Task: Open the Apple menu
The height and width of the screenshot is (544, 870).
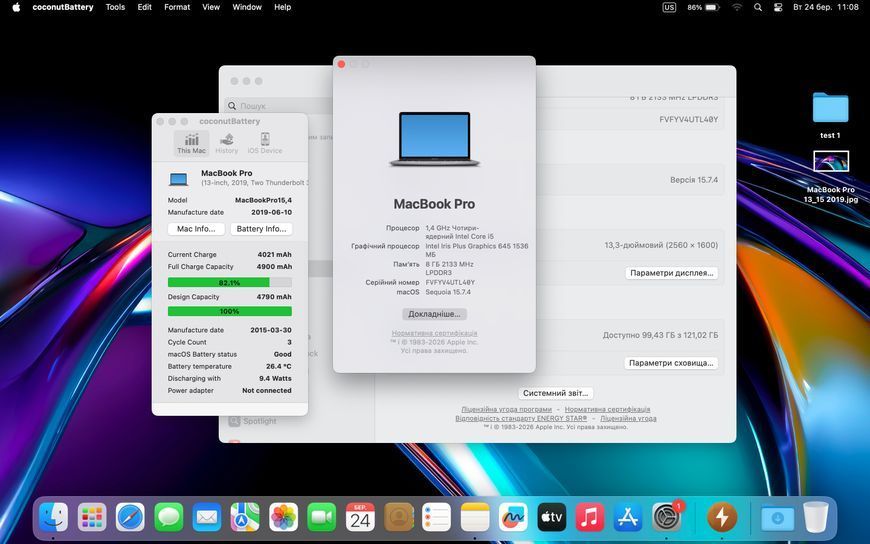Action: pos(16,7)
